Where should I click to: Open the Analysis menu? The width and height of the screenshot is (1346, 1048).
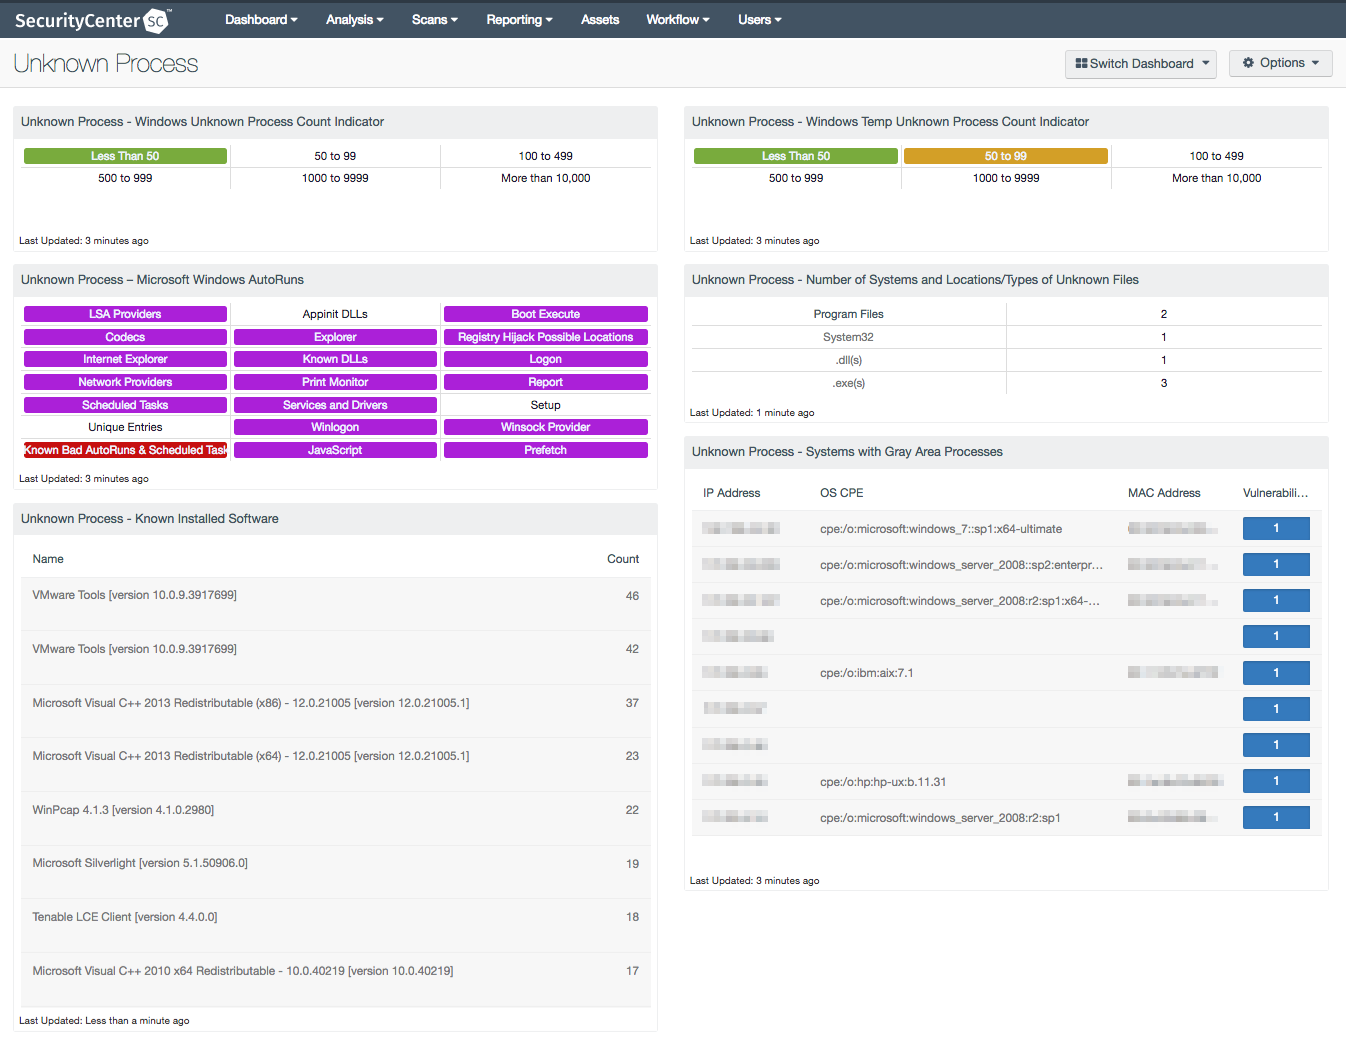354,19
